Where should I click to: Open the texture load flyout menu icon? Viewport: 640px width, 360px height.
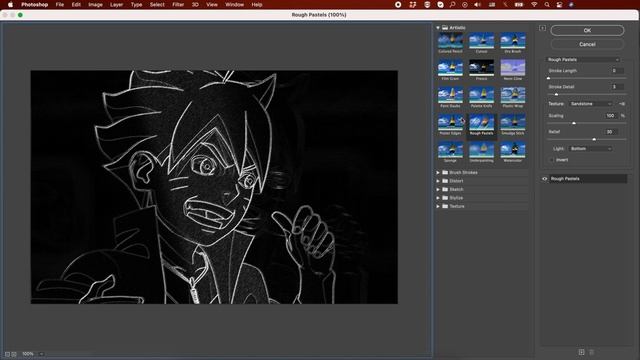click(622, 104)
